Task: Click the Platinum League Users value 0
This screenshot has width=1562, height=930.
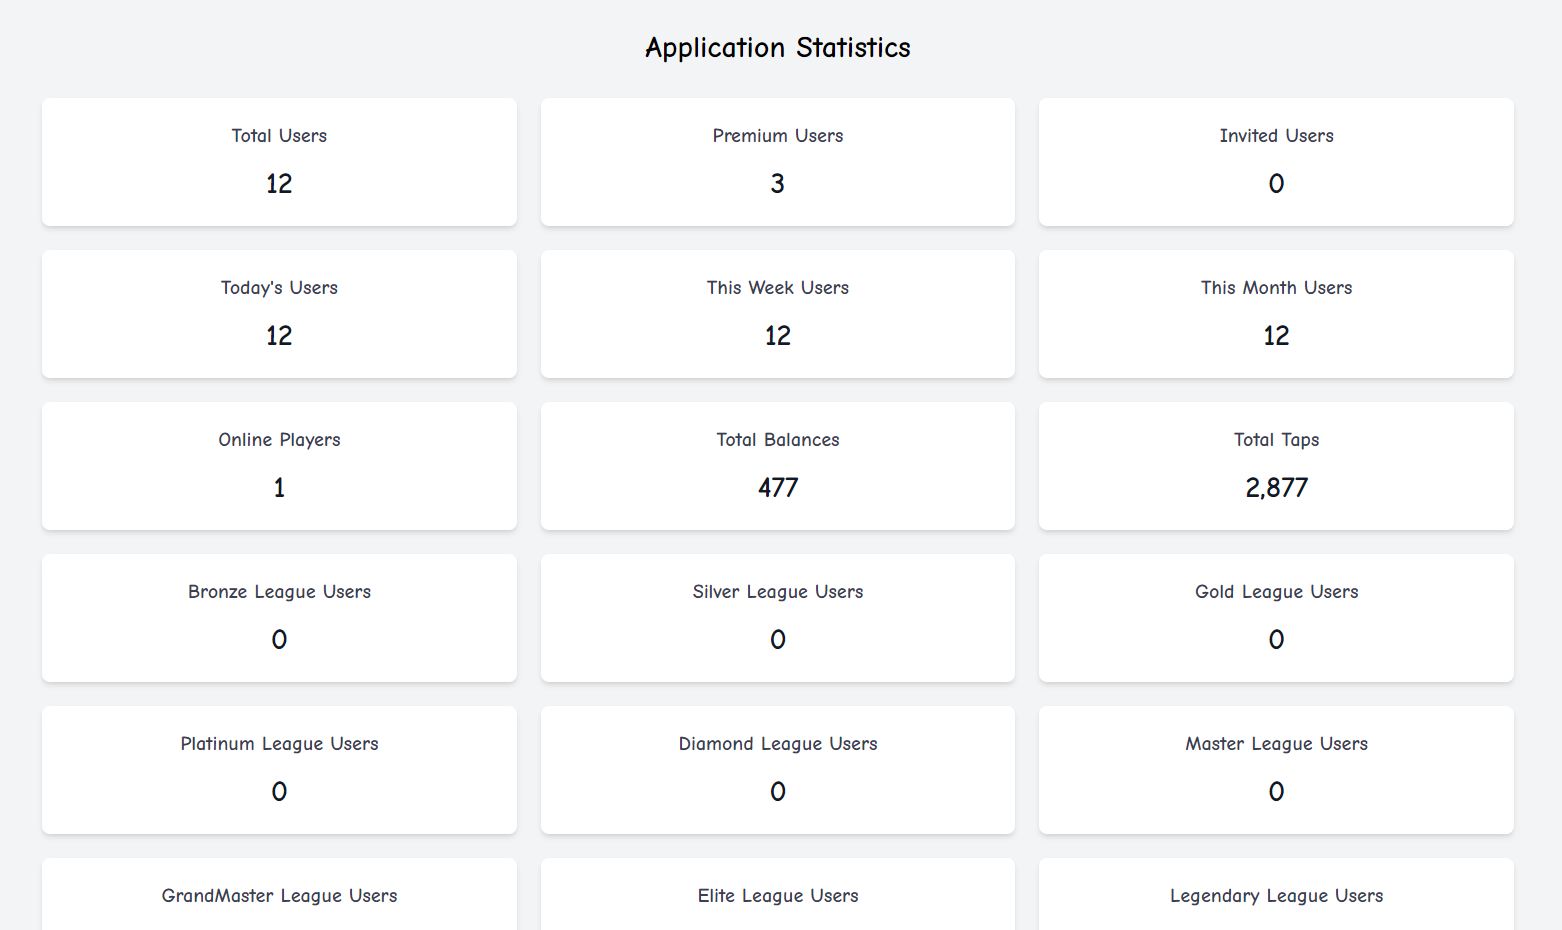Action: coord(279,792)
